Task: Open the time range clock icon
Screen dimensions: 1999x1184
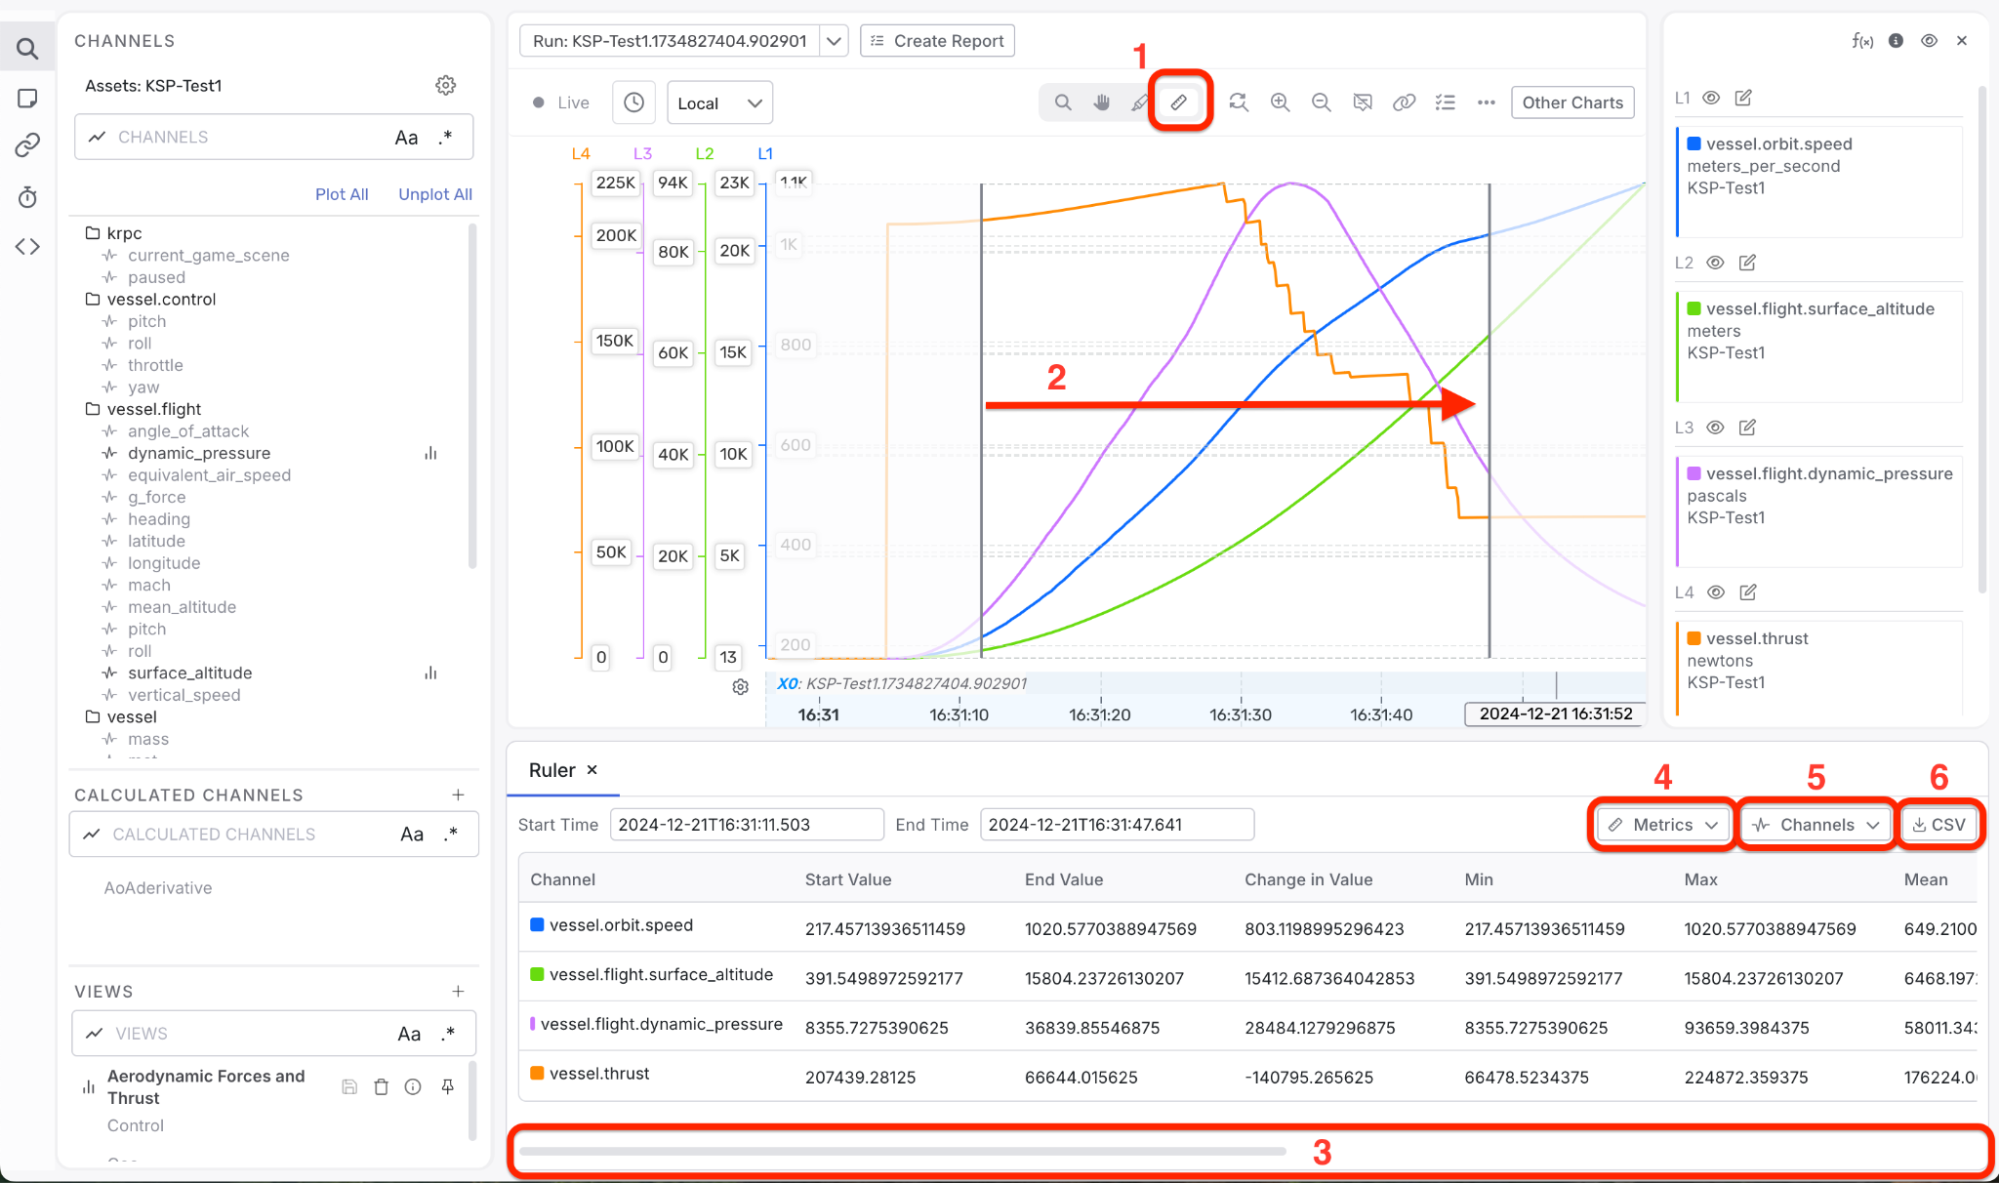Action: pos(634,102)
